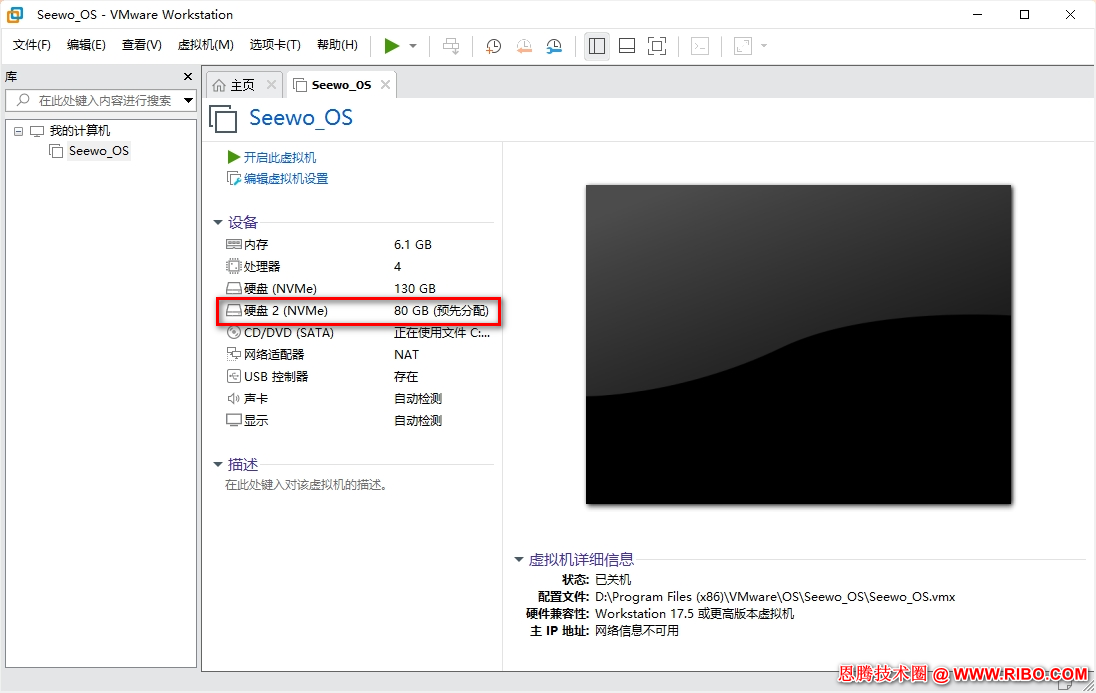The image size is (1096, 693).
Task: Click the 已关机 status text
Action: click(612, 580)
